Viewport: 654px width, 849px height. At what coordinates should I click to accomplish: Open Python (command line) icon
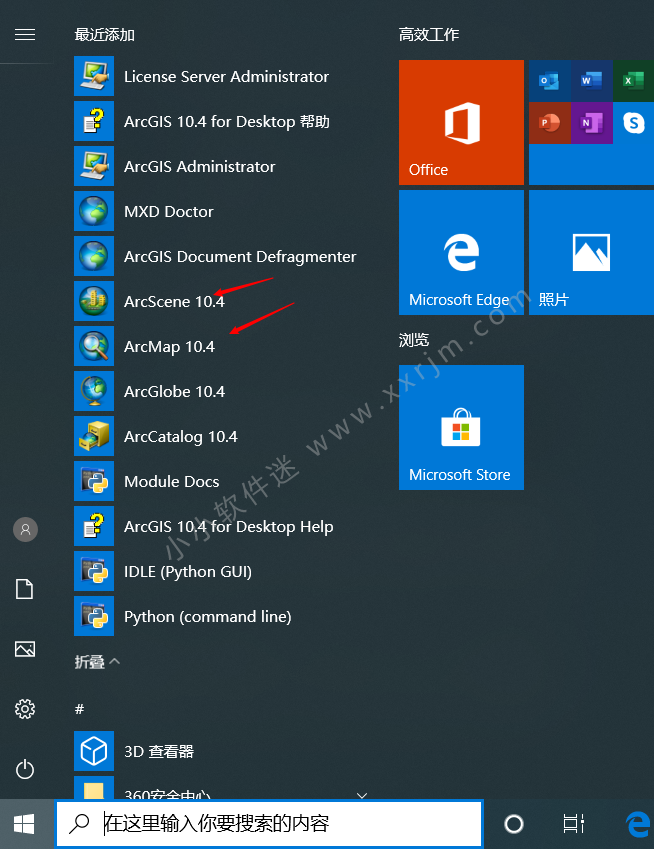pos(94,616)
